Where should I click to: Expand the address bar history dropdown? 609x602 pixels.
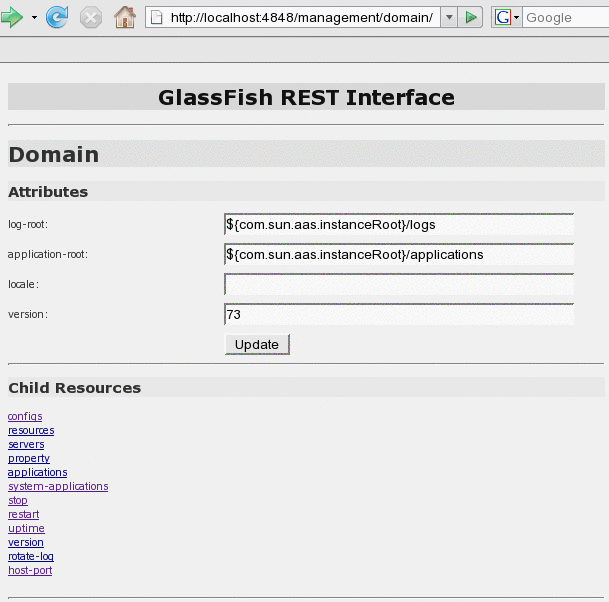click(x=449, y=17)
